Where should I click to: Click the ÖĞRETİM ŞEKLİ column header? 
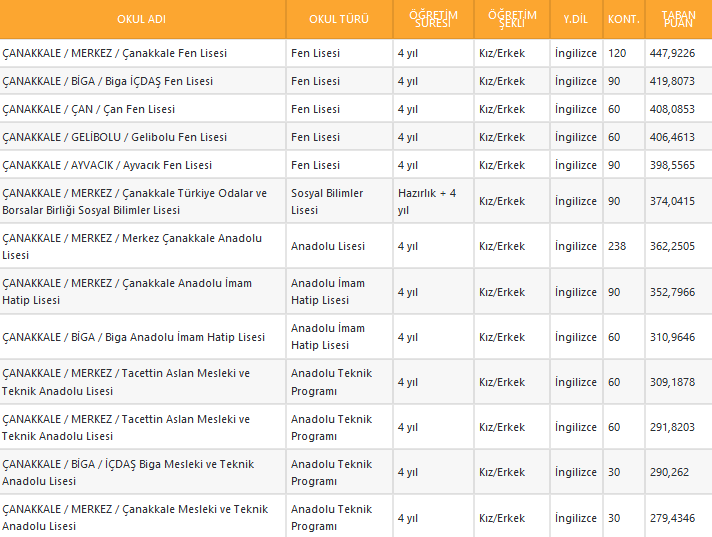tap(512, 19)
